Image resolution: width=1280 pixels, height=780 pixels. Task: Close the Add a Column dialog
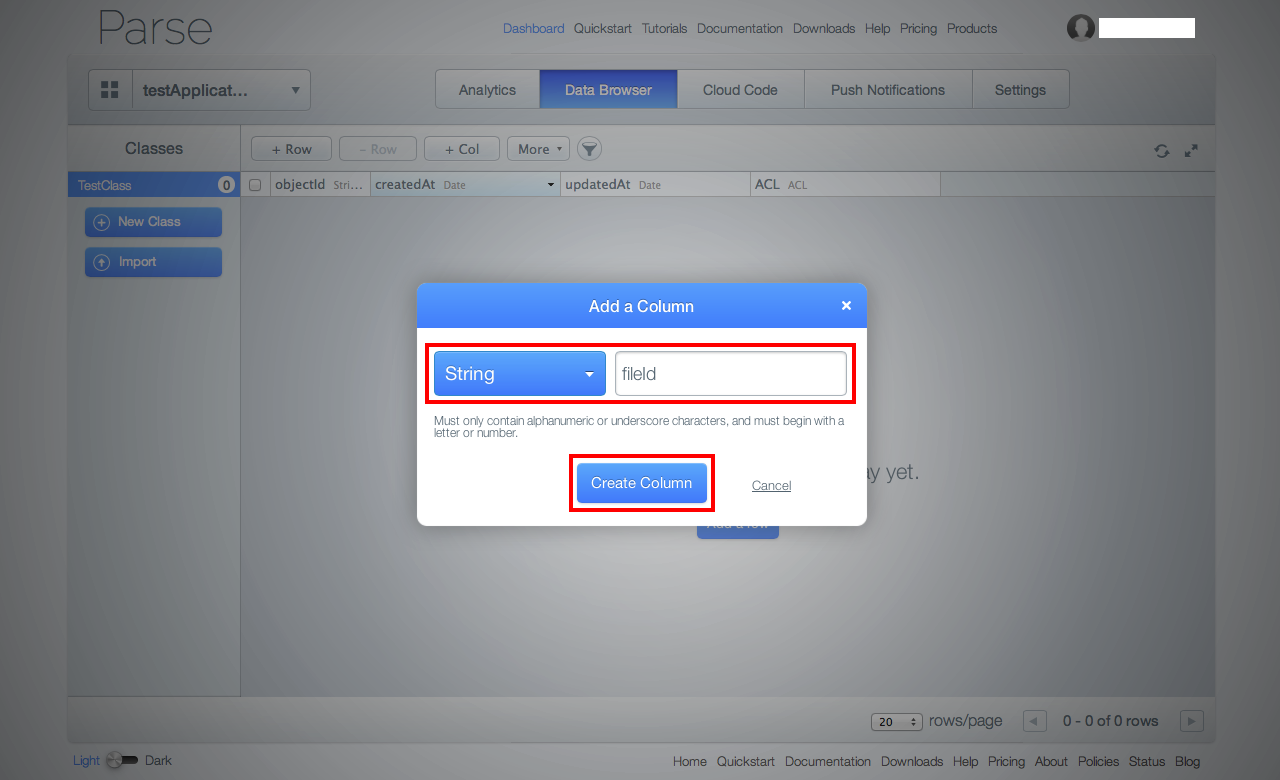click(x=846, y=306)
